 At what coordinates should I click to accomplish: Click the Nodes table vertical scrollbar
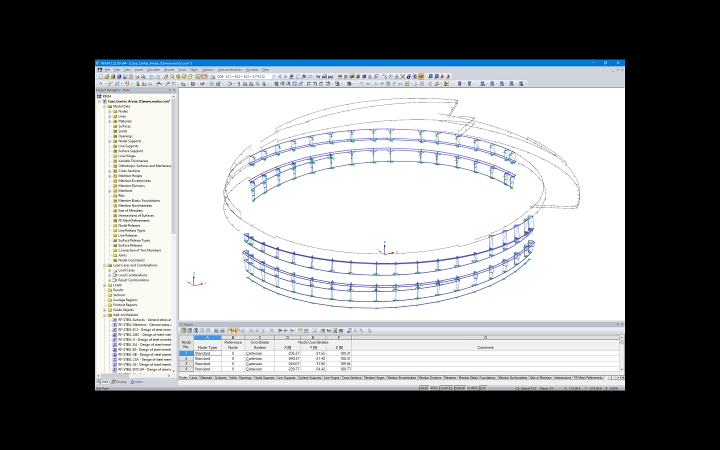pos(622,354)
